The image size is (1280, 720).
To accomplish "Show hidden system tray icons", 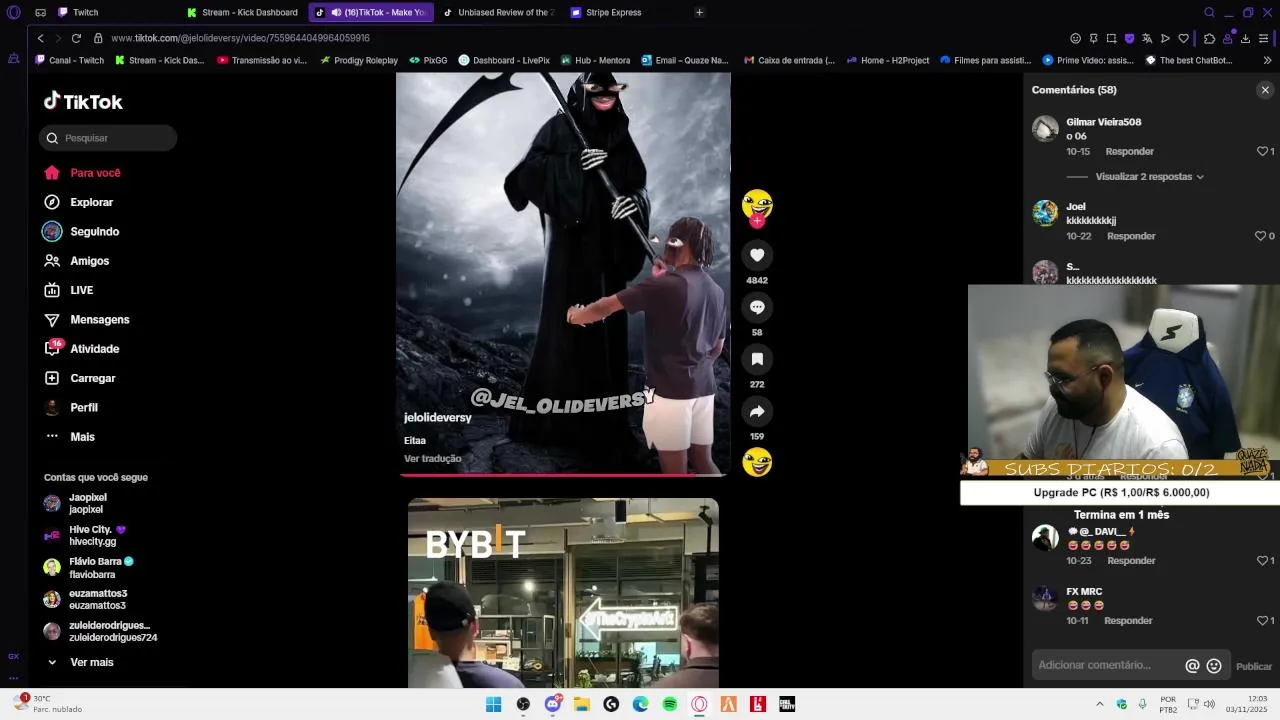I will point(1099,704).
